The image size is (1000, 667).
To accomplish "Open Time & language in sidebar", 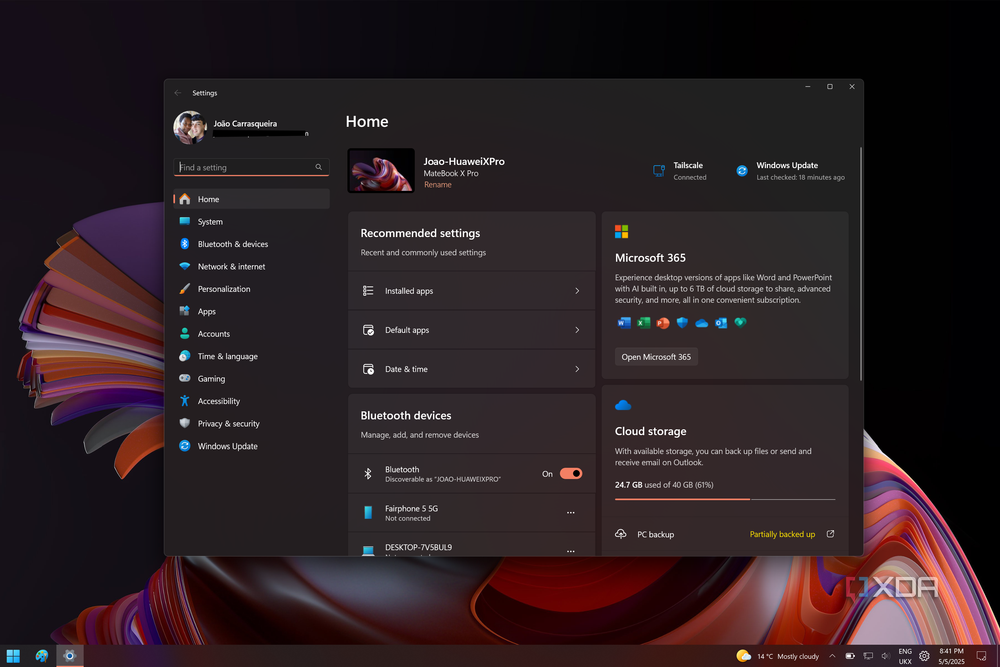I will (251, 356).
